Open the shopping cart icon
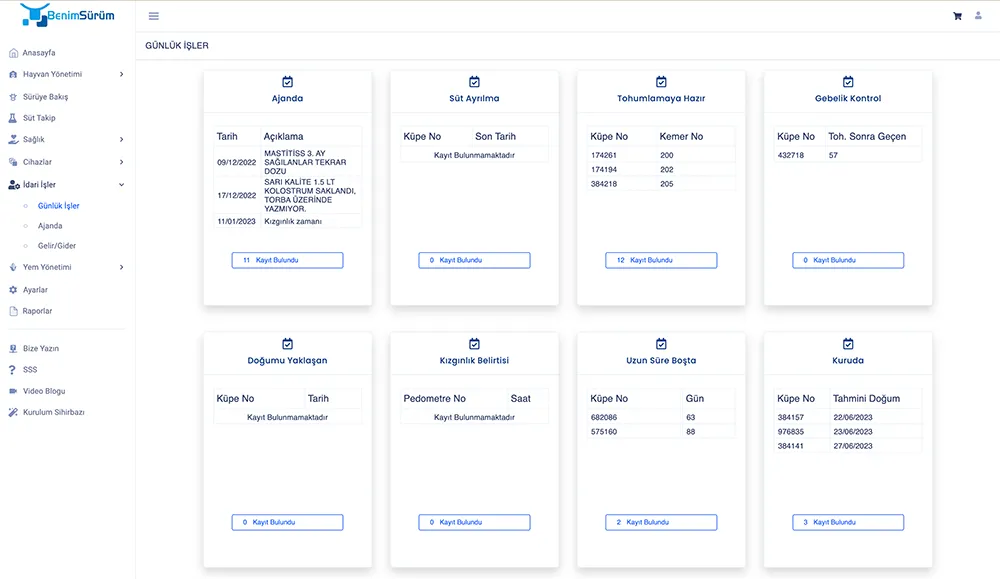The width and height of the screenshot is (1000, 579). pyautogui.click(x=957, y=16)
